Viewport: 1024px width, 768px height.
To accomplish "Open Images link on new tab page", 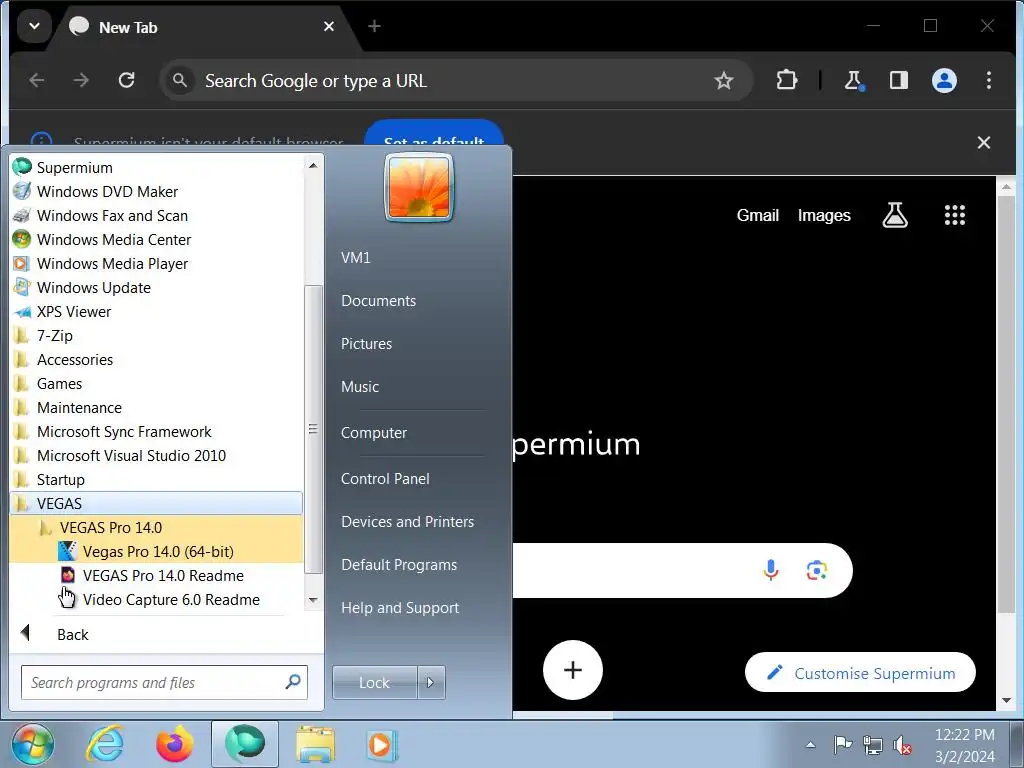I will pos(824,216).
